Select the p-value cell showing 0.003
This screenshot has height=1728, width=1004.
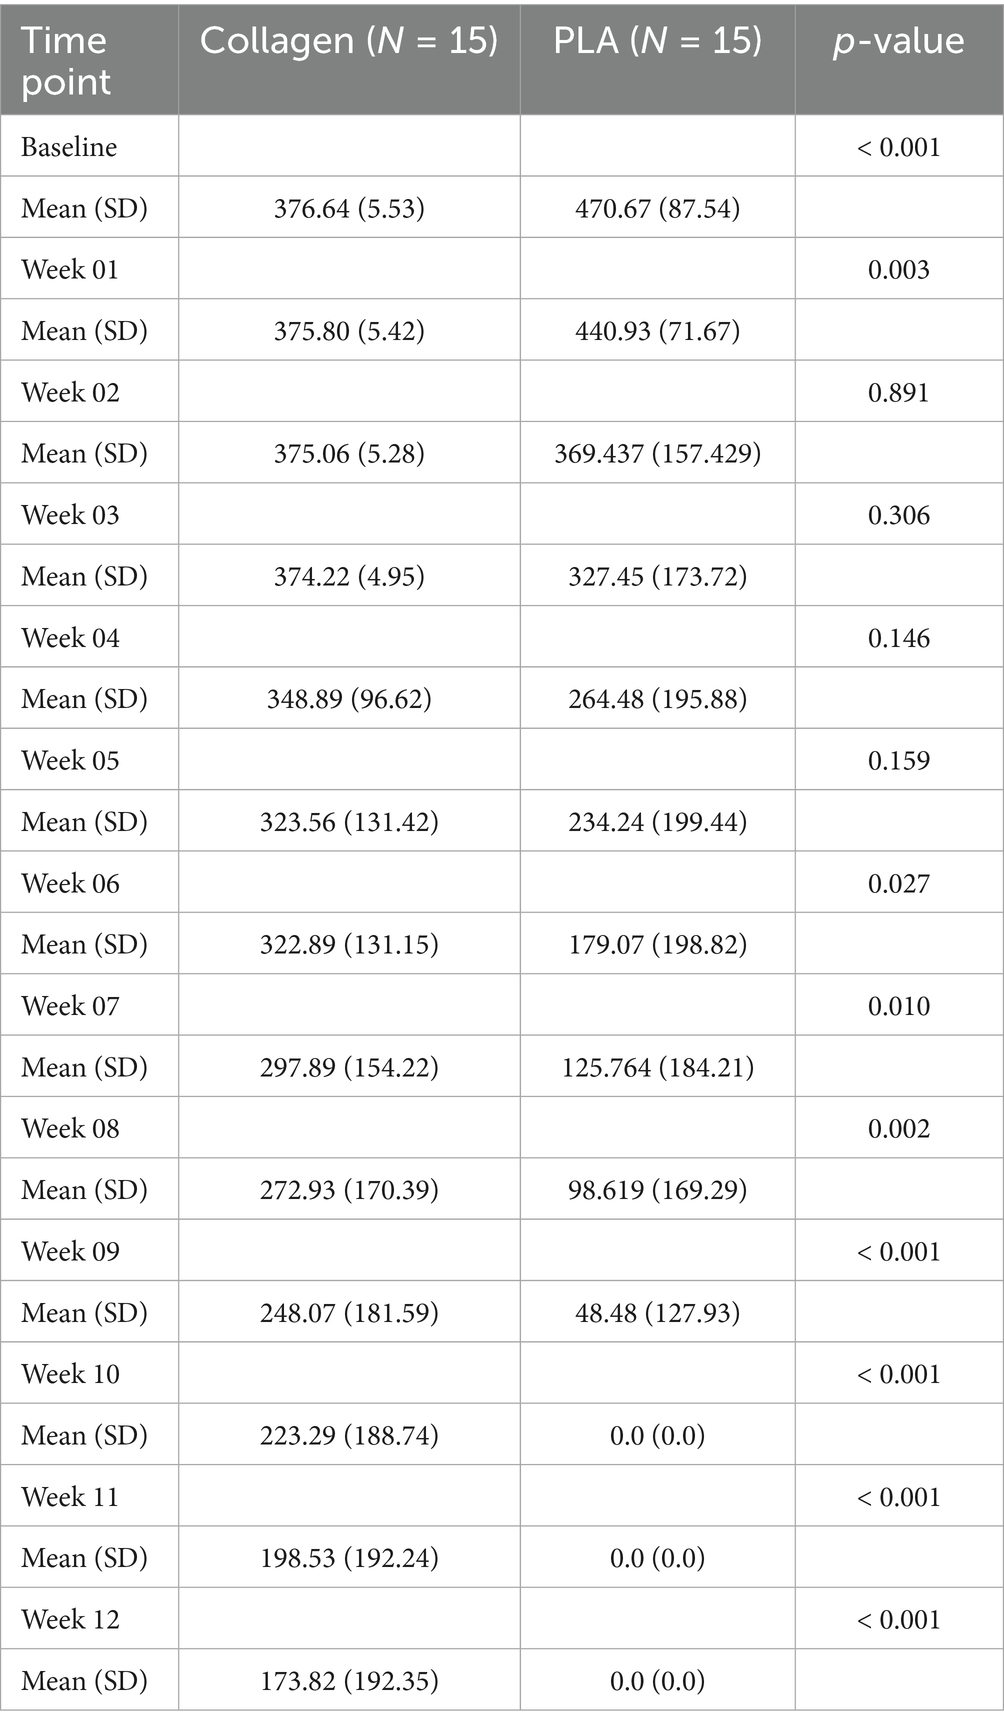point(898,269)
